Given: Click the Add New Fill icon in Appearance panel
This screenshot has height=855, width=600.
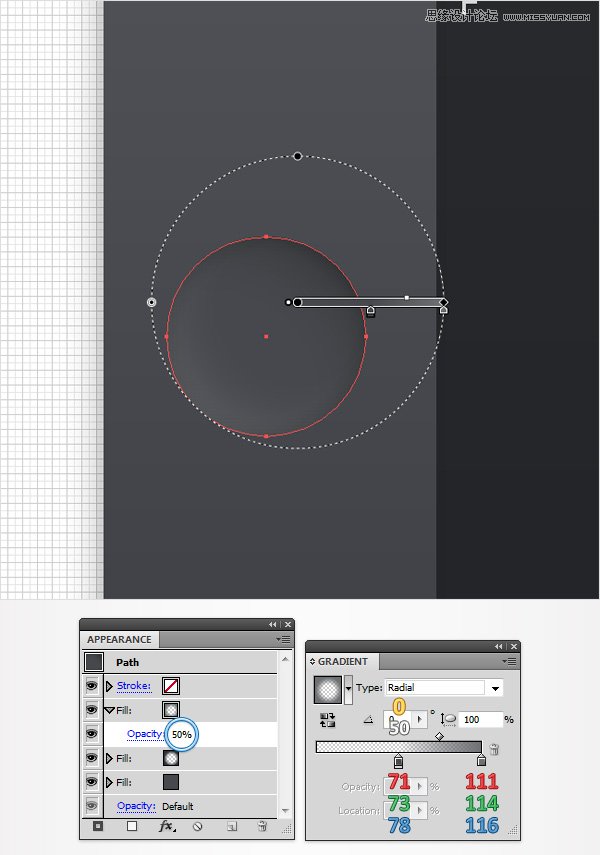Looking at the screenshot, I should pyautogui.click(x=132, y=826).
